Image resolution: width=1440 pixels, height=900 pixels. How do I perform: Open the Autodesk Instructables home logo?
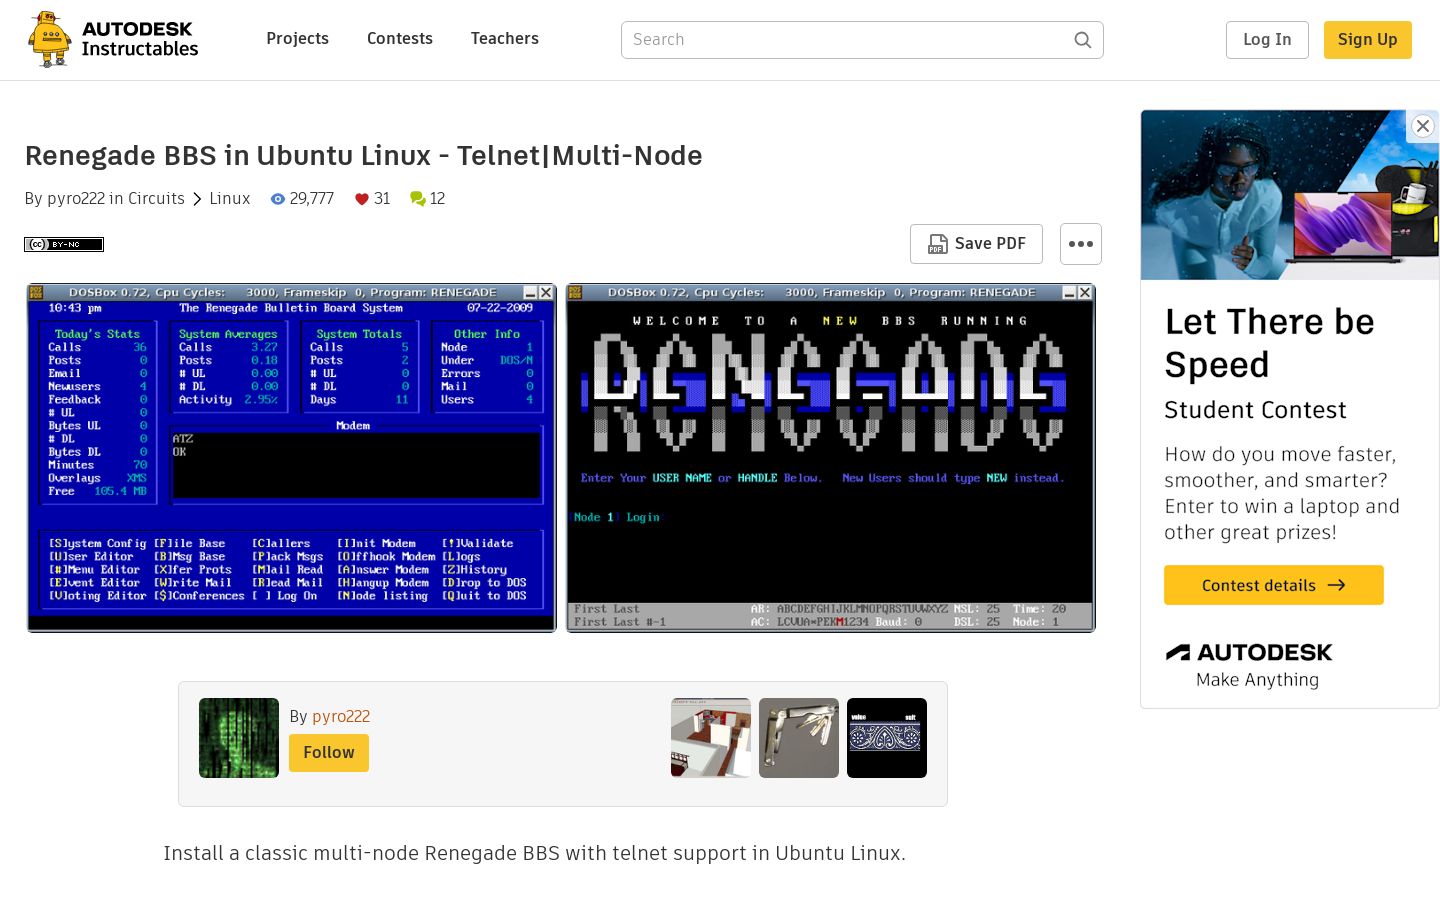113,40
